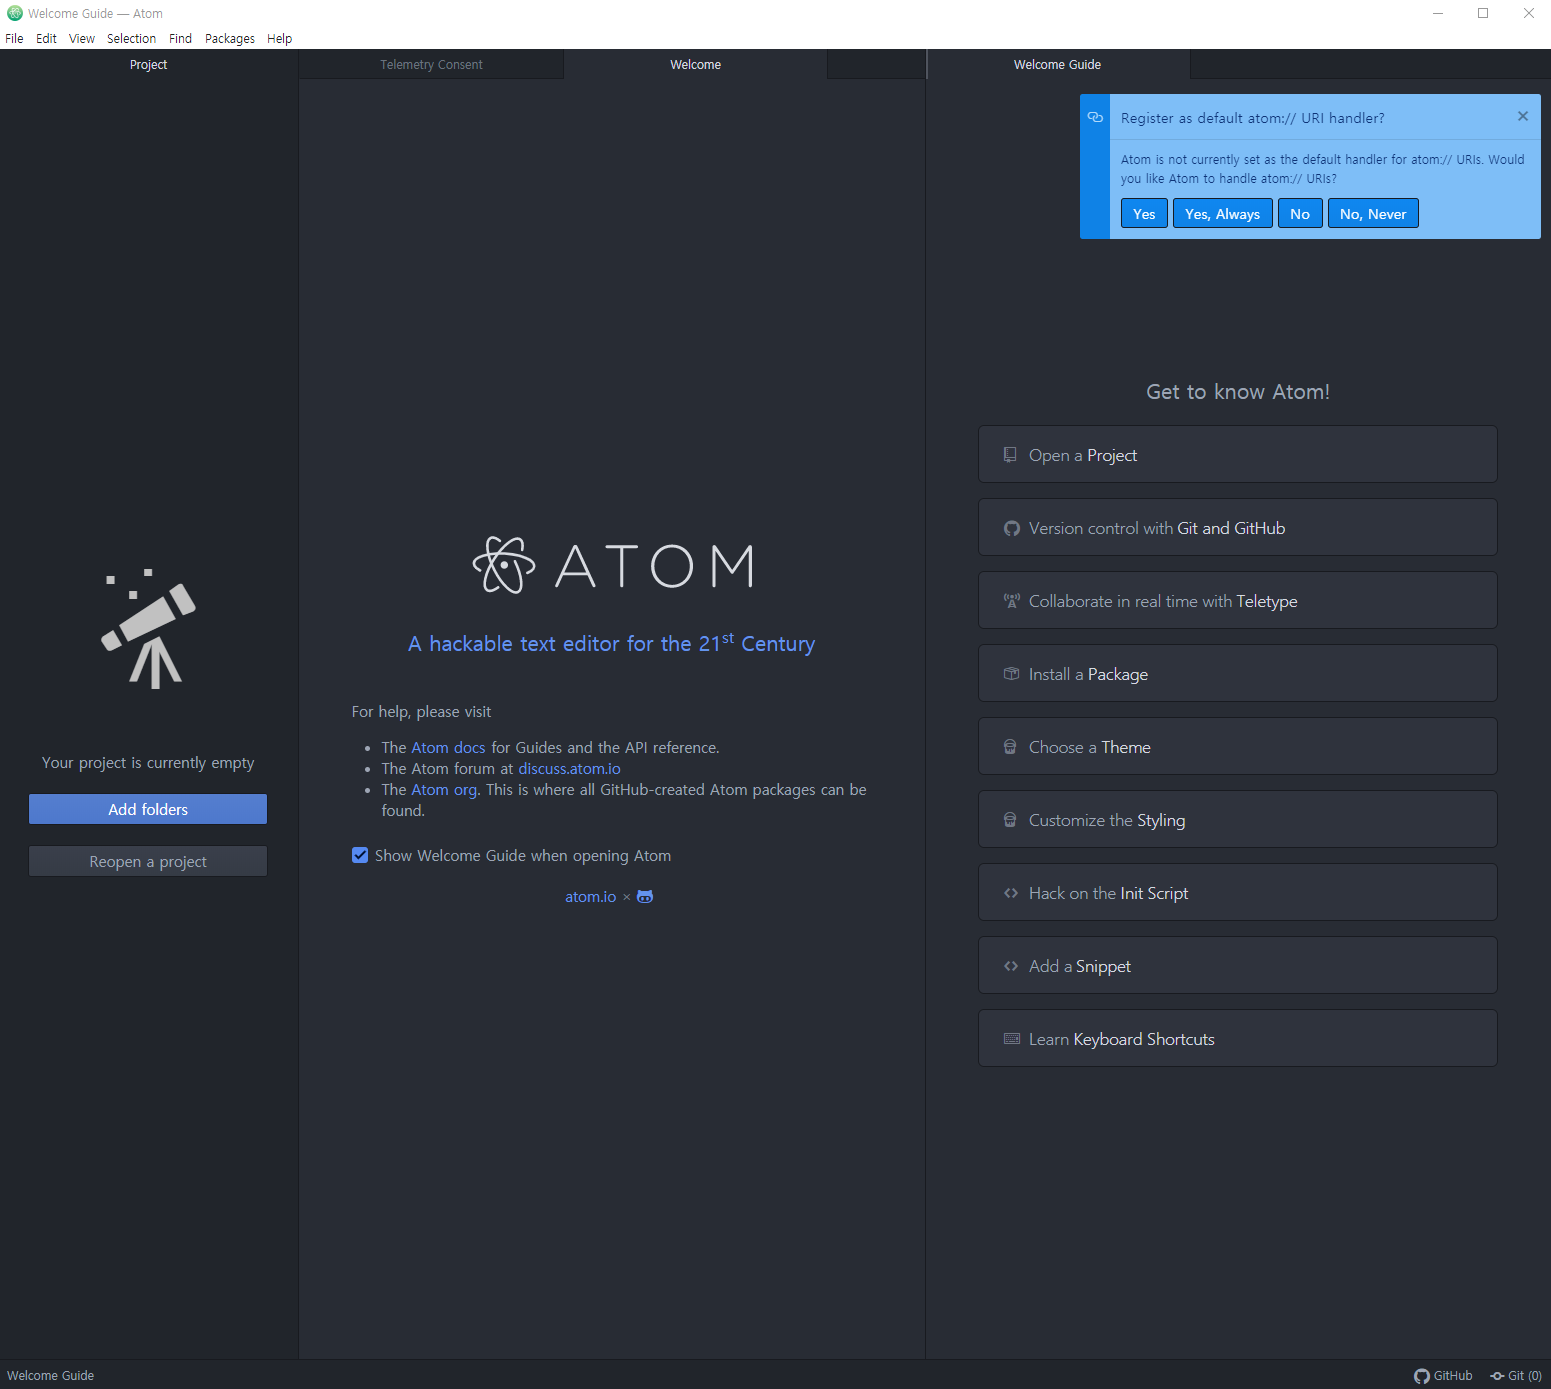Click Yes in URI handler prompt
The width and height of the screenshot is (1551, 1389).
click(x=1144, y=214)
